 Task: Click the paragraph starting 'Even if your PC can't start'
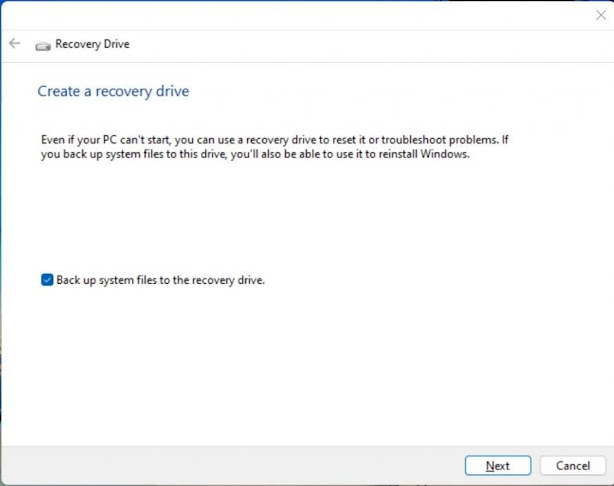pos(275,147)
